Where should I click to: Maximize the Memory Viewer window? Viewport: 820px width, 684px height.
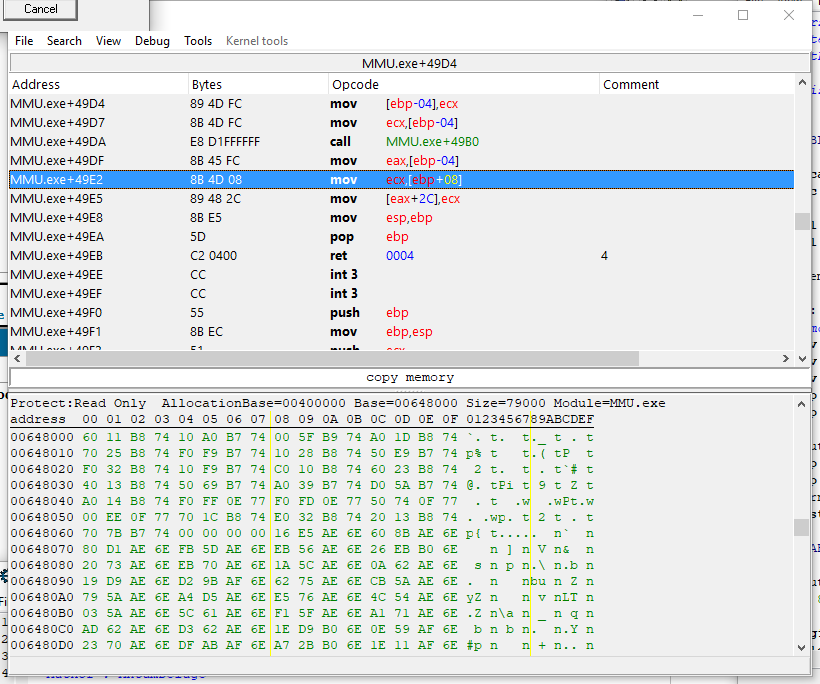click(x=743, y=15)
